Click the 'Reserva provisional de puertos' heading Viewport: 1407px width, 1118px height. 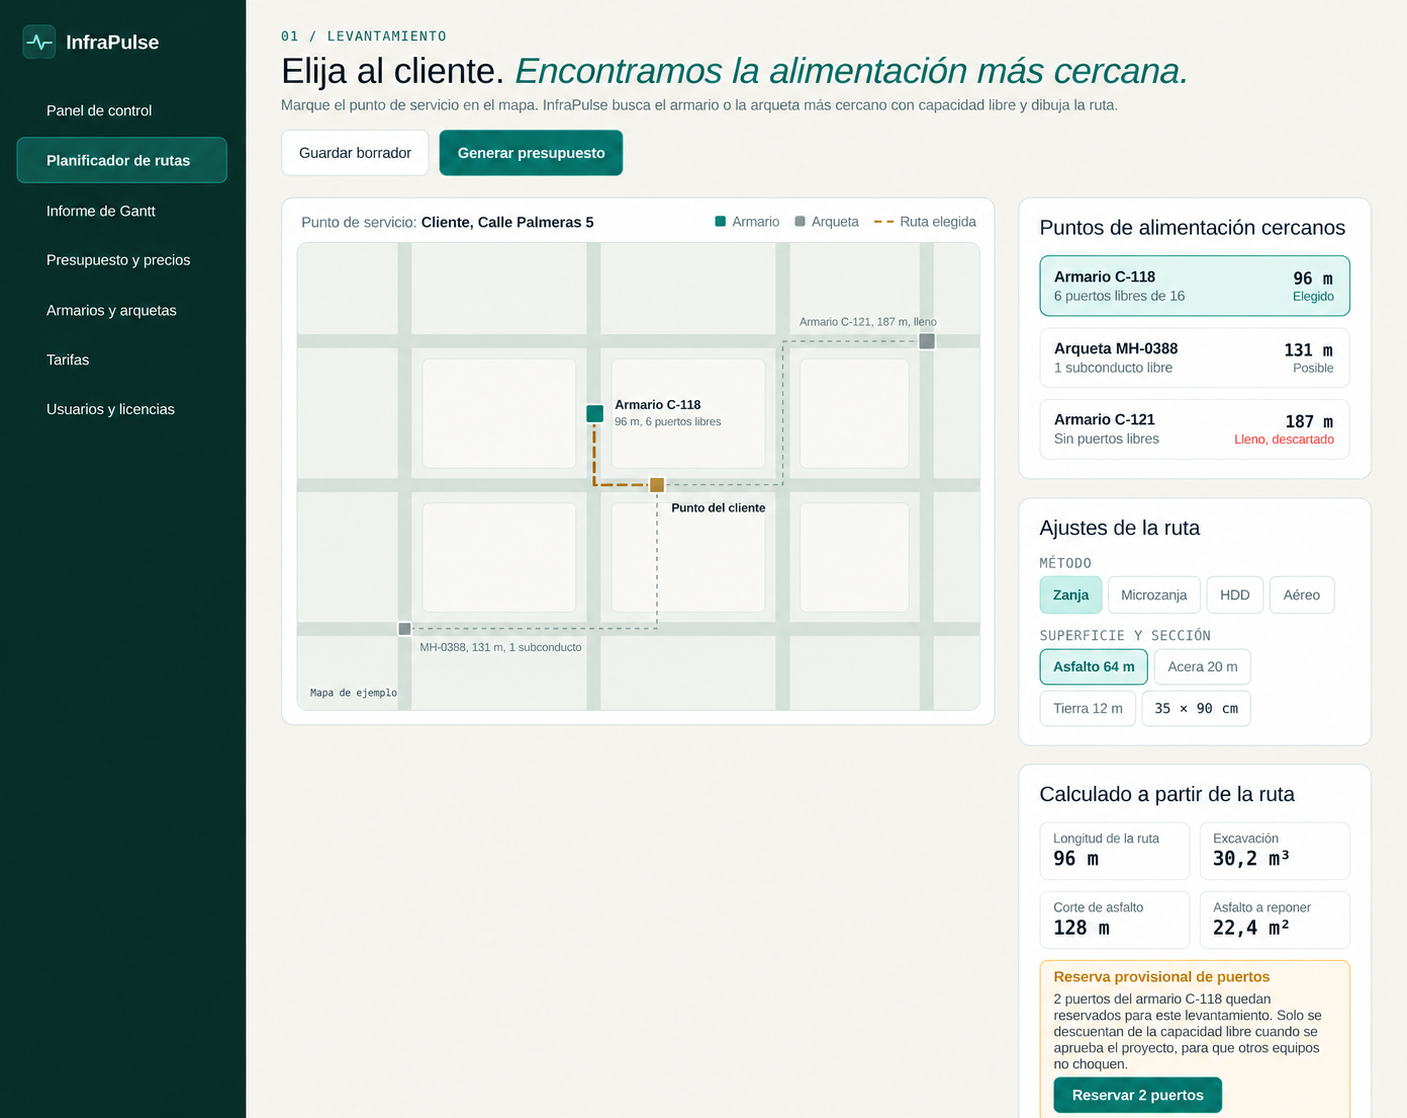point(1161,977)
